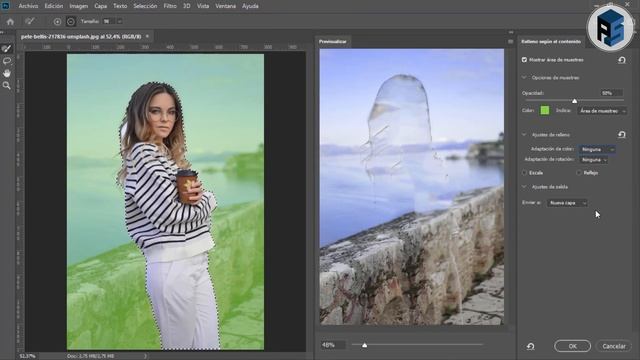Open the 3D menu
The height and width of the screenshot is (360, 640).
coord(187,6)
